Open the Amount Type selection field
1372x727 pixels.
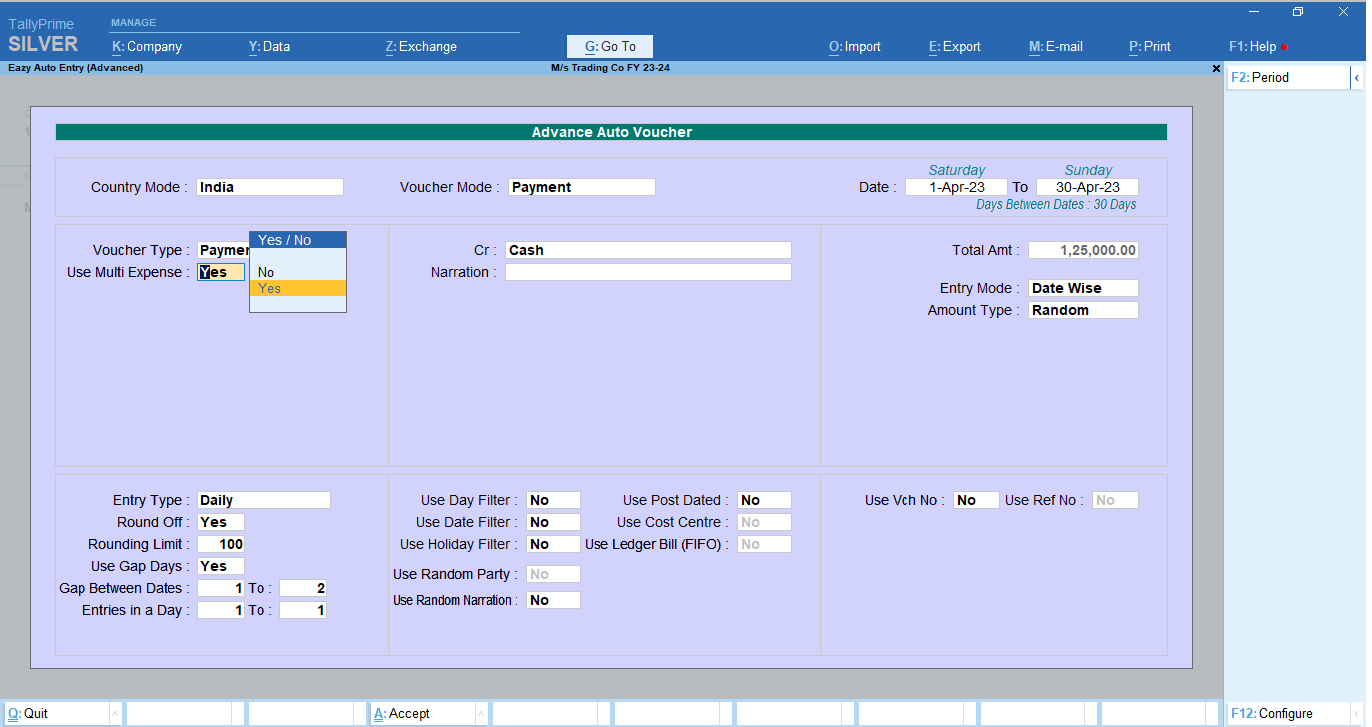[1083, 310]
